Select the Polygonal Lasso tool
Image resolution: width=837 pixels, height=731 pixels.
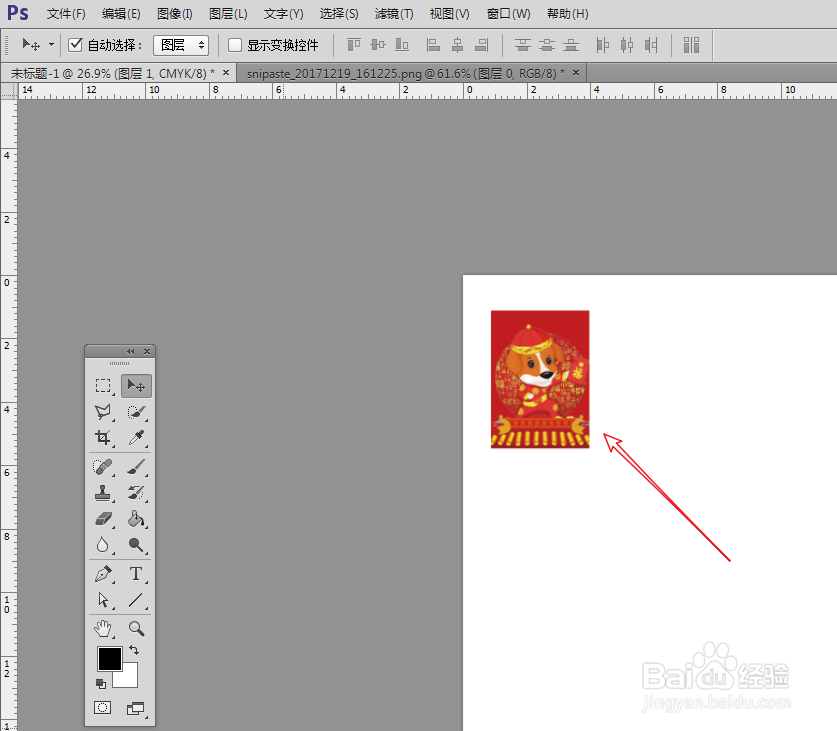coord(103,412)
